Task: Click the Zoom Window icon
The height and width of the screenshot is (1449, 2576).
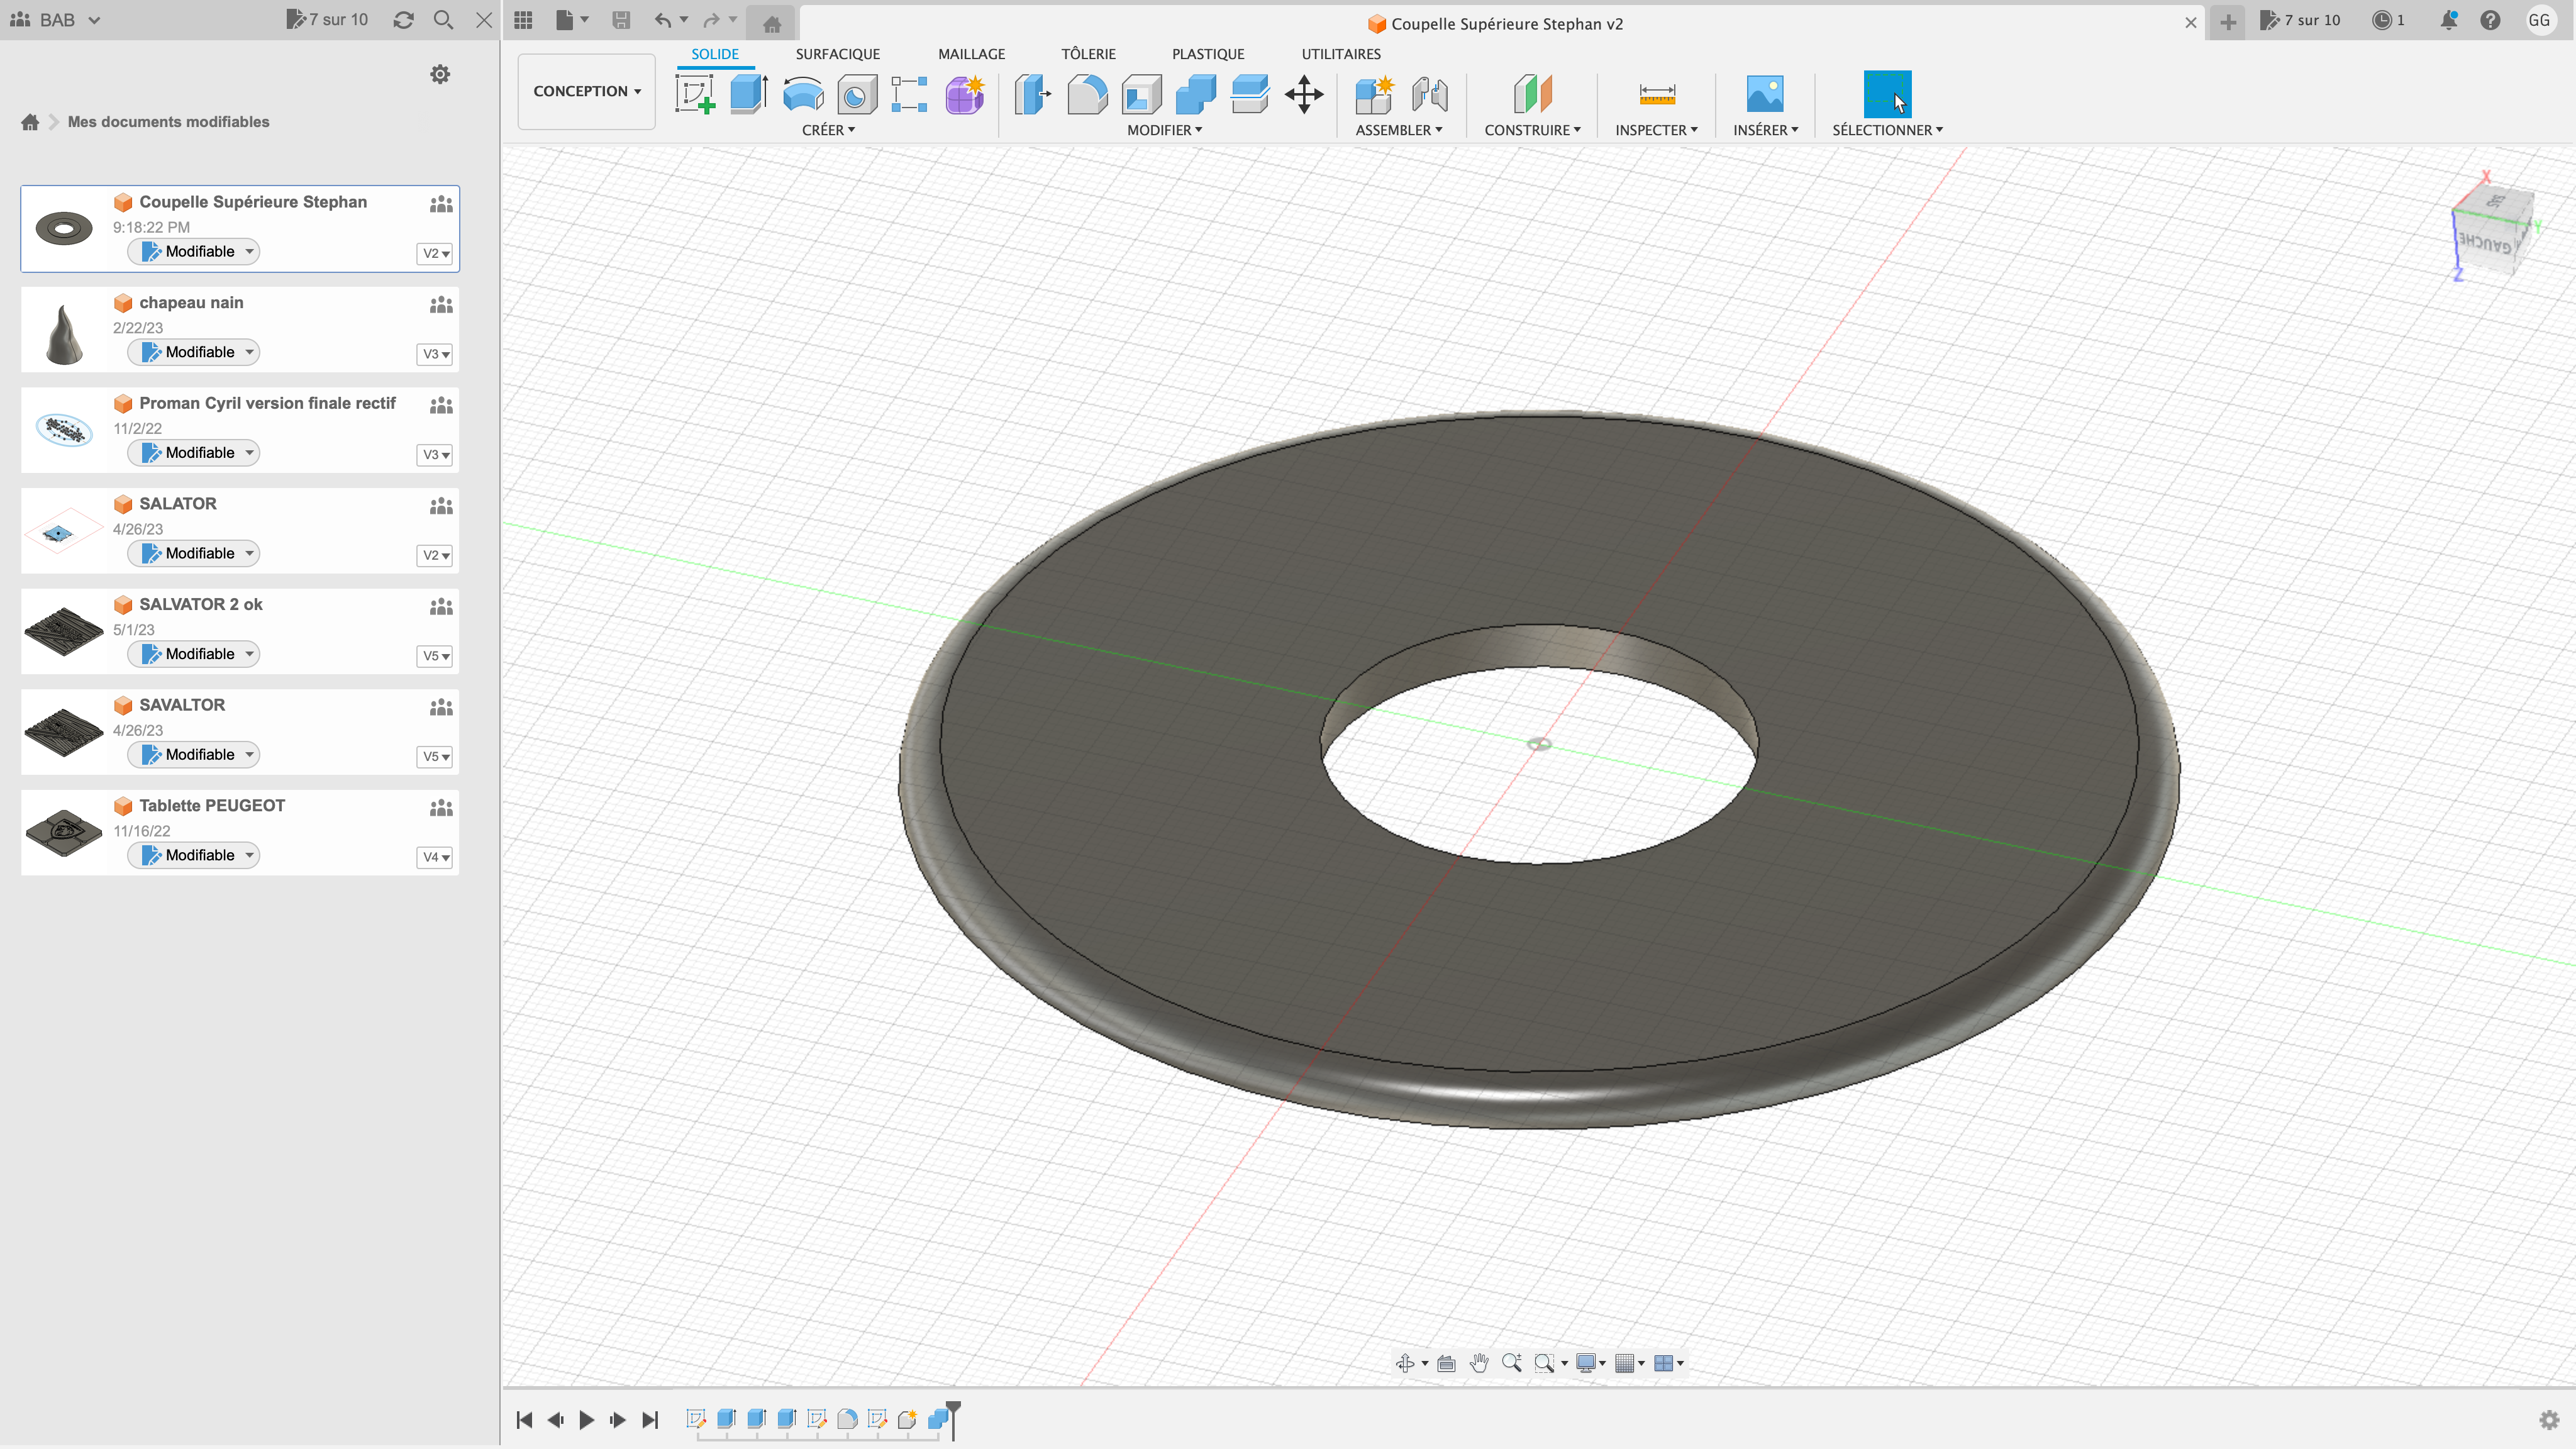Action: [x=1544, y=1363]
